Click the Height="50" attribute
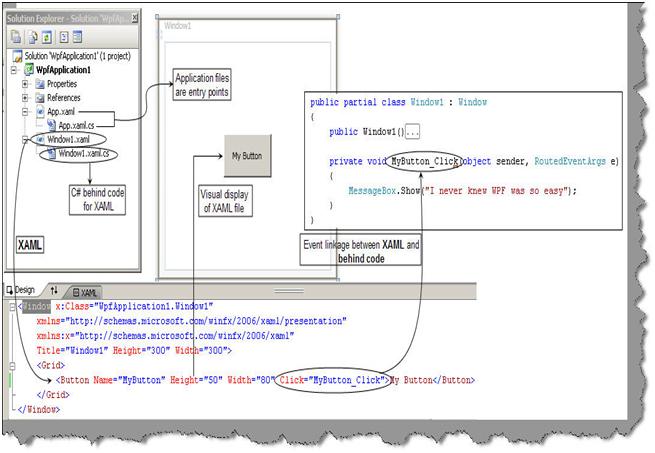655x453 pixels. pyautogui.click(x=196, y=380)
